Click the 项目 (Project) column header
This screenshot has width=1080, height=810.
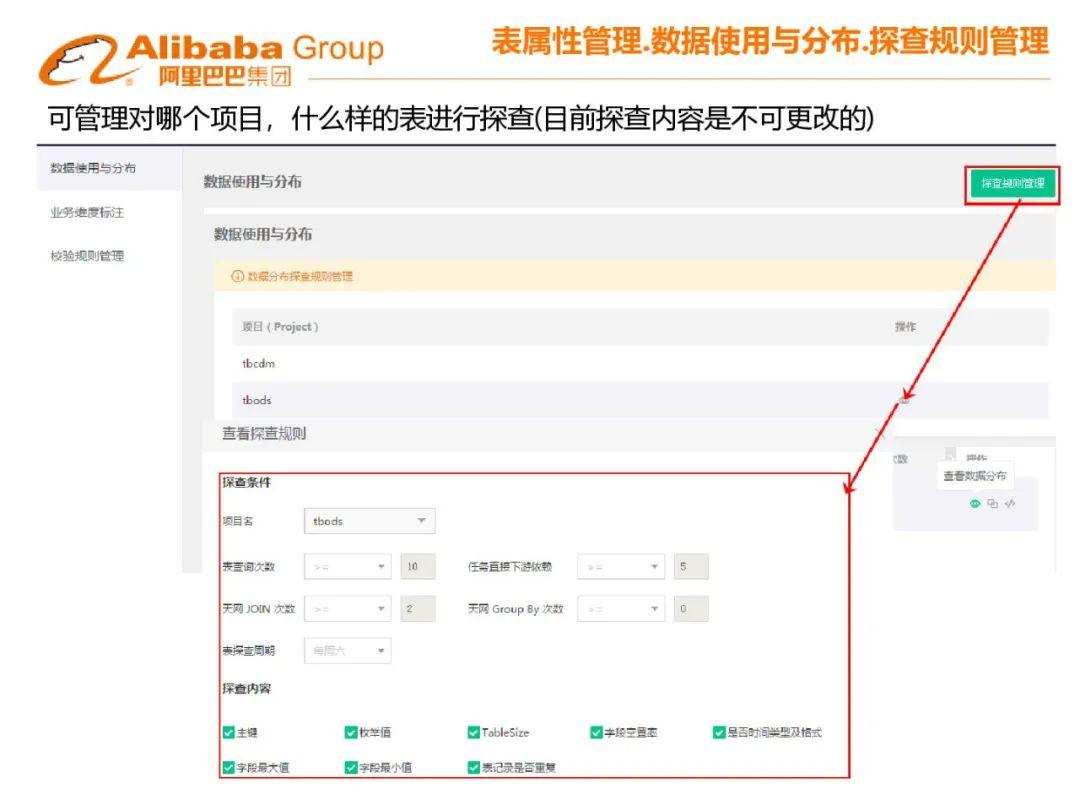tap(280, 326)
